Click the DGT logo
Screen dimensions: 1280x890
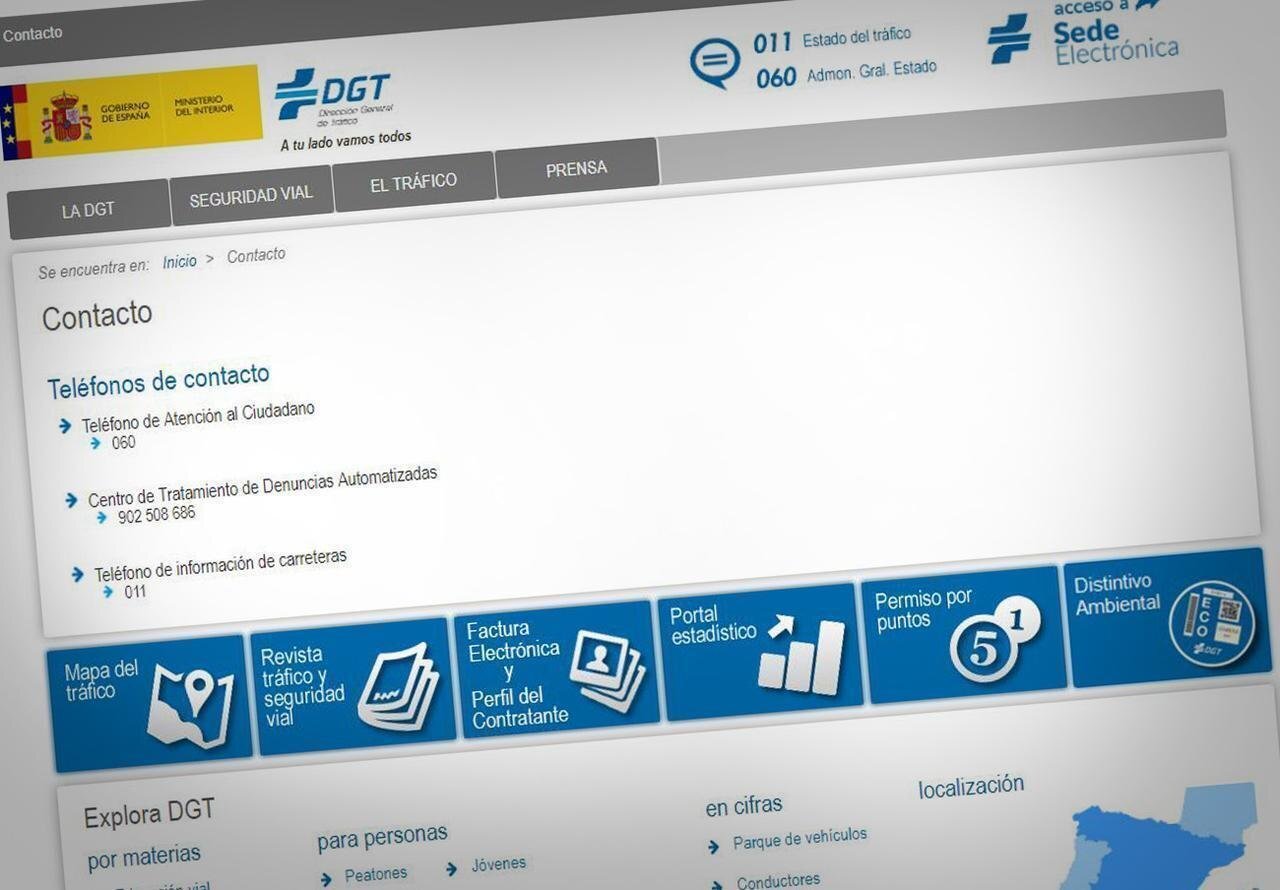point(335,98)
